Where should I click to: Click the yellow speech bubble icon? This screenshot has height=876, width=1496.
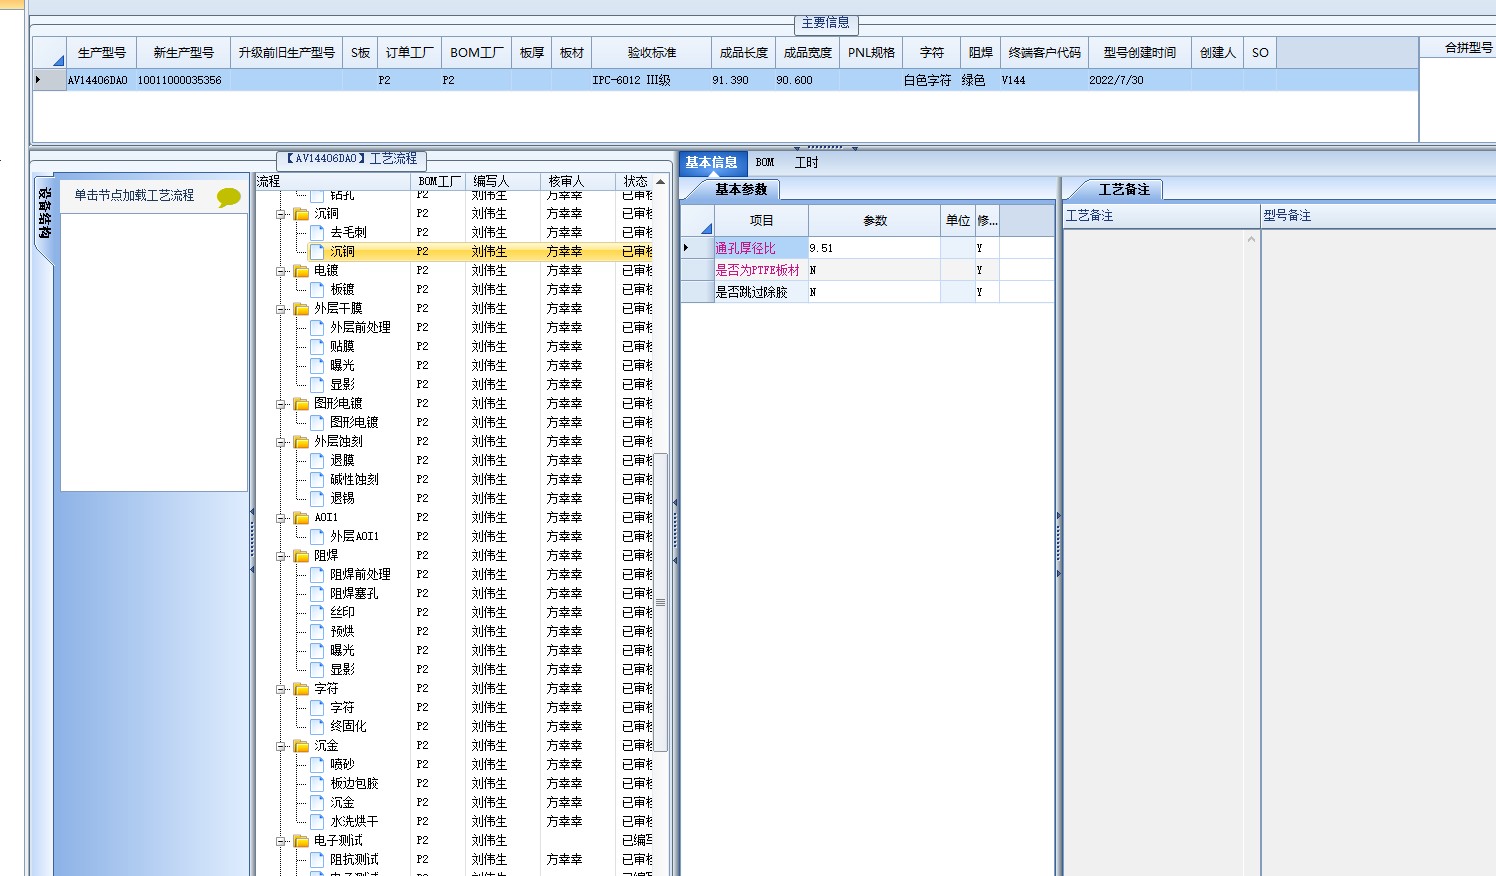pos(229,197)
